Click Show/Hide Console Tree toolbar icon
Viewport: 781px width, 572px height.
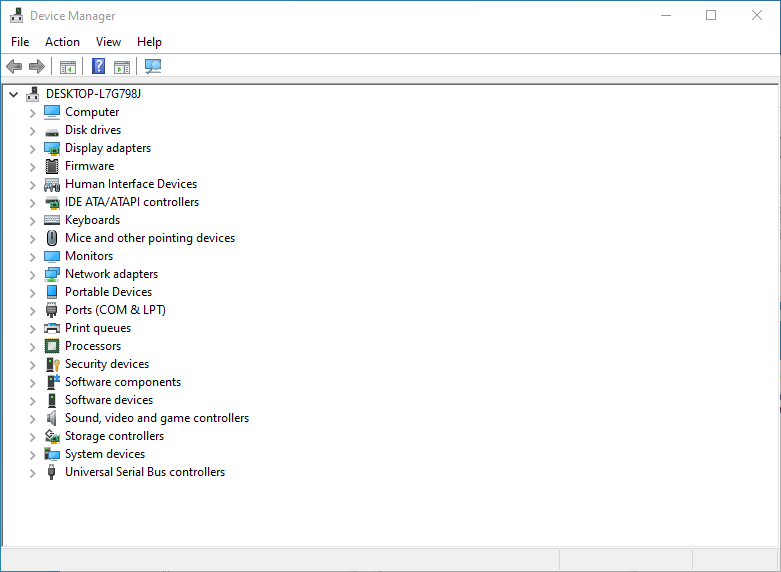point(68,66)
